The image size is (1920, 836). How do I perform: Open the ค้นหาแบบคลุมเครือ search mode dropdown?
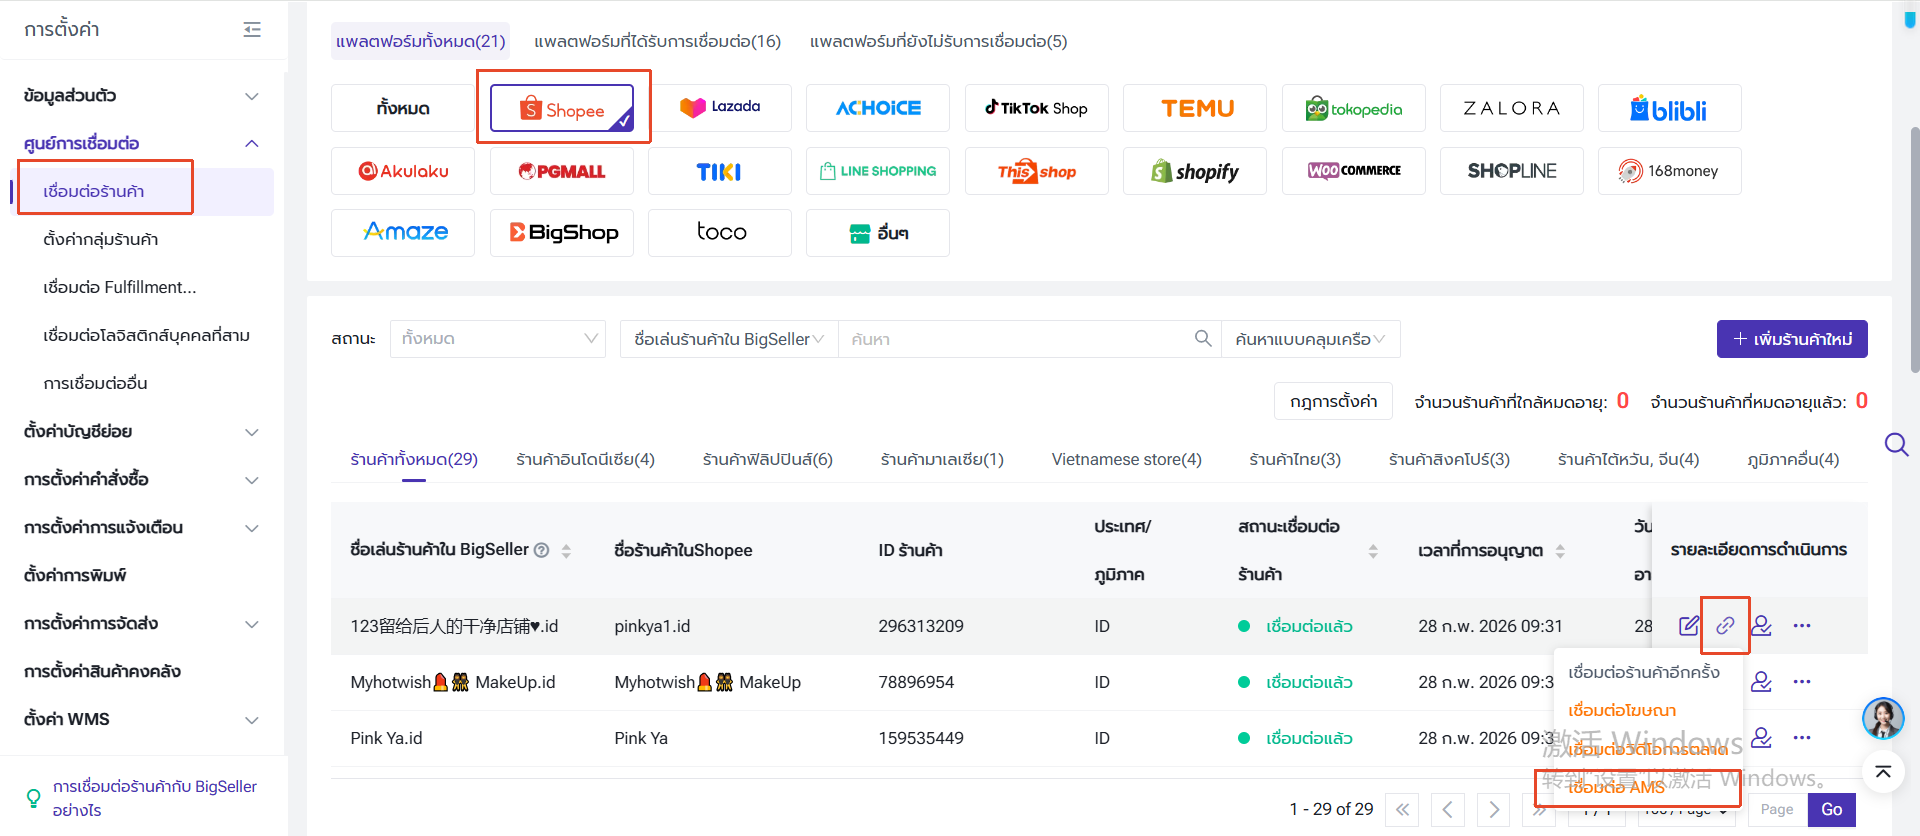tap(1310, 339)
